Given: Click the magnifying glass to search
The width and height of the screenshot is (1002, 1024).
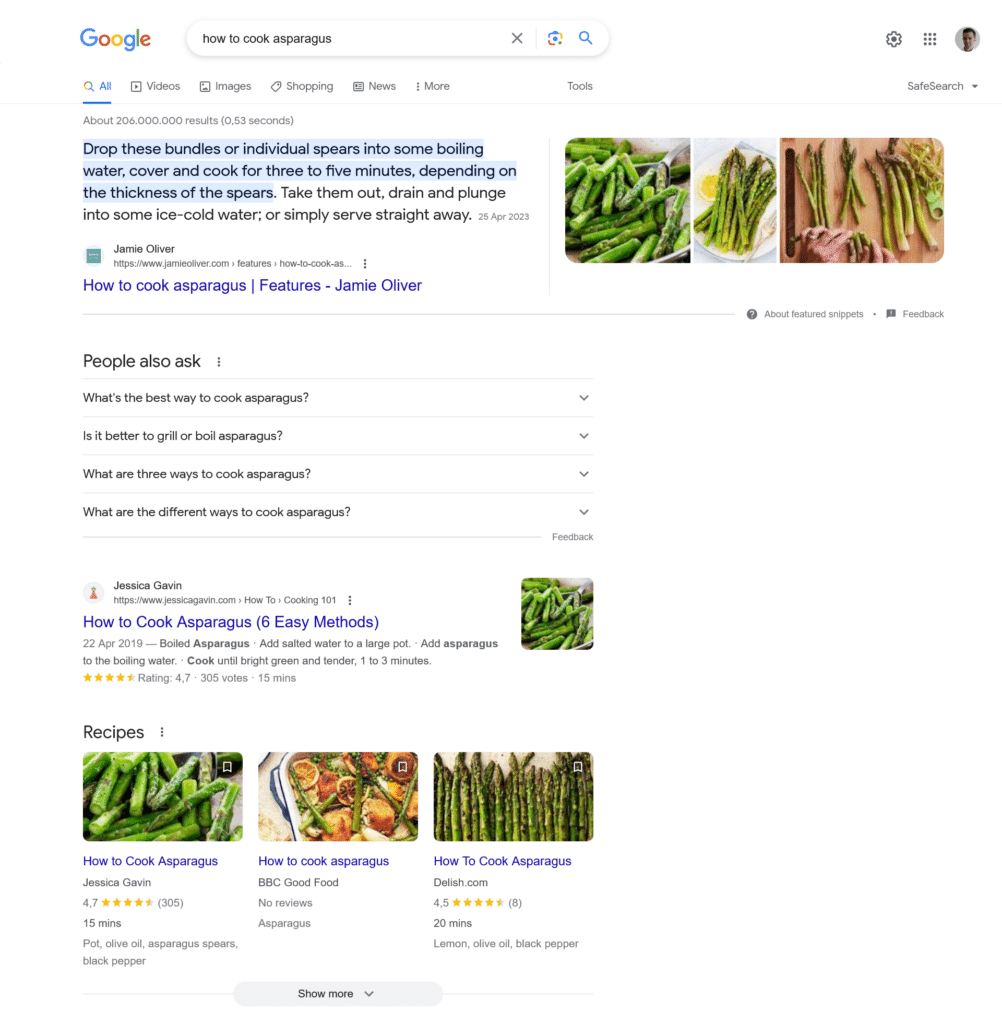Looking at the screenshot, I should [586, 37].
